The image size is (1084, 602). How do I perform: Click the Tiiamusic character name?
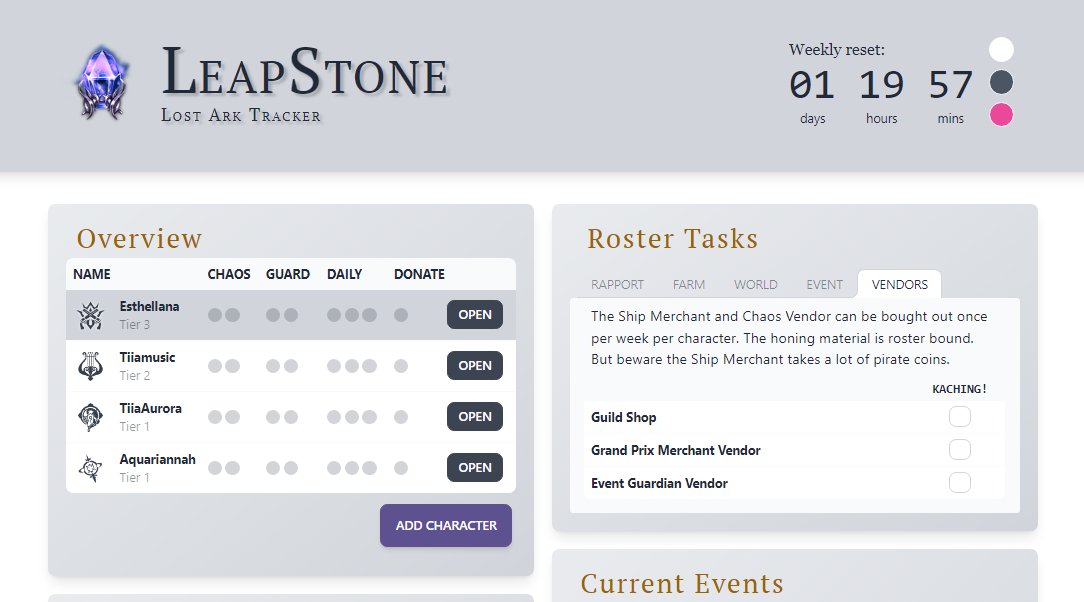click(x=147, y=357)
